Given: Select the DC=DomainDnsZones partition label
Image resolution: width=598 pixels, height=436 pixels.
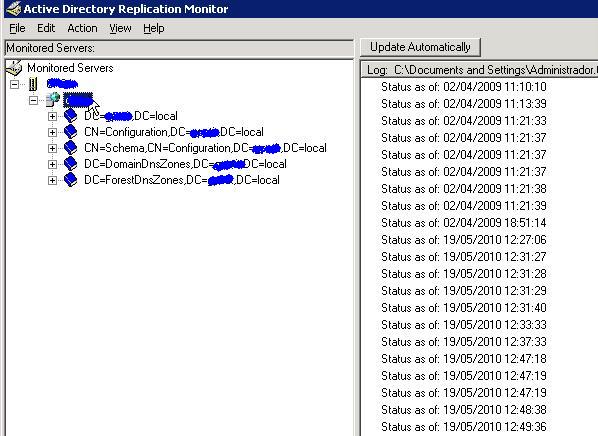Looking at the screenshot, I should point(185,164).
